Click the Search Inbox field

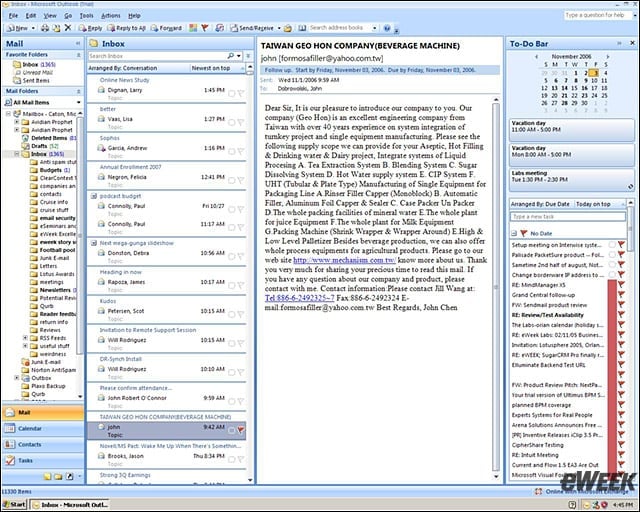(157, 56)
